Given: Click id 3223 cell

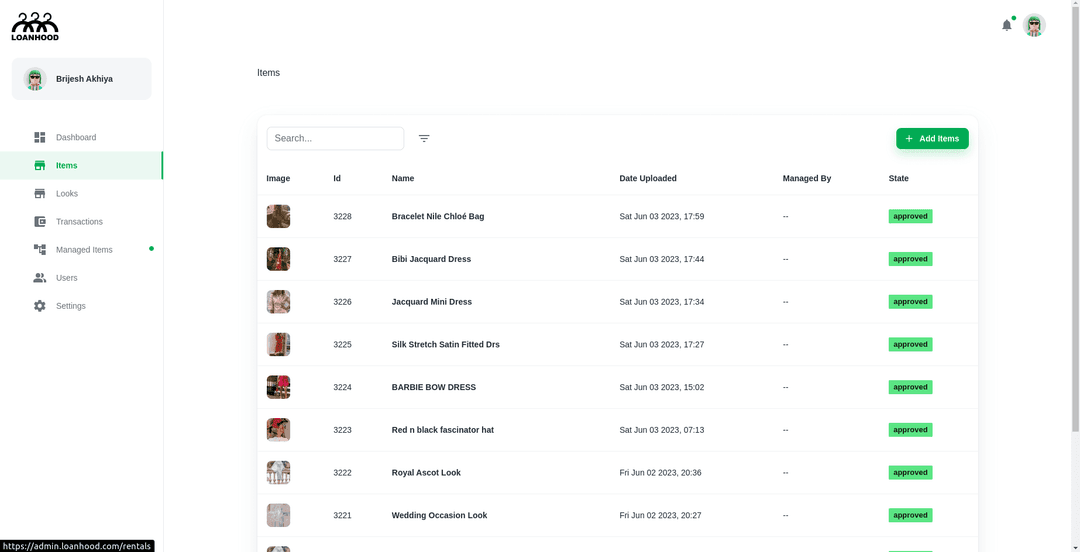Looking at the screenshot, I should point(342,430).
